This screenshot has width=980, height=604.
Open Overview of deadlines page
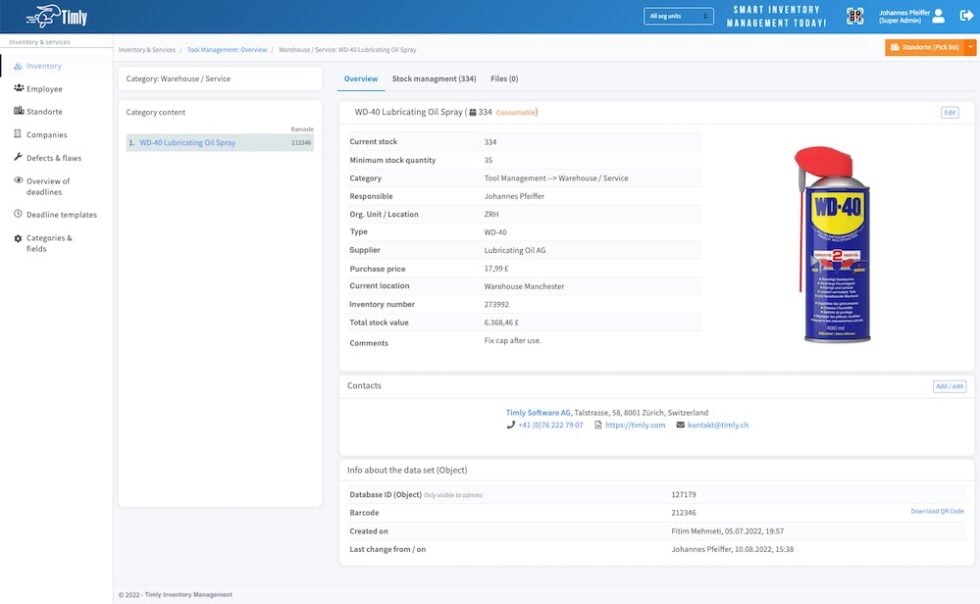[x=48, y=186]
